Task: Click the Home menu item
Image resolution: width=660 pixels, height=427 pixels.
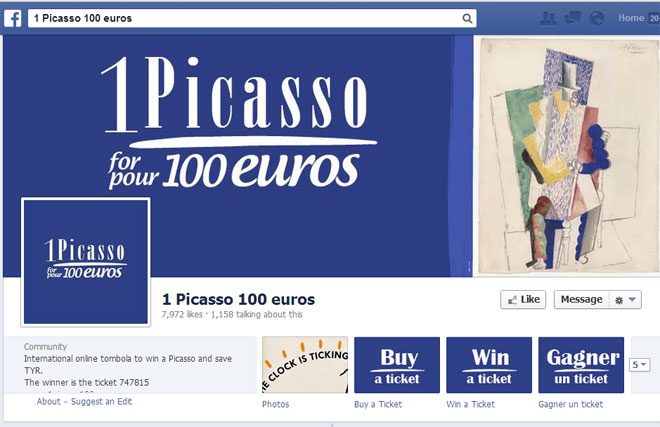Action: 631,18
